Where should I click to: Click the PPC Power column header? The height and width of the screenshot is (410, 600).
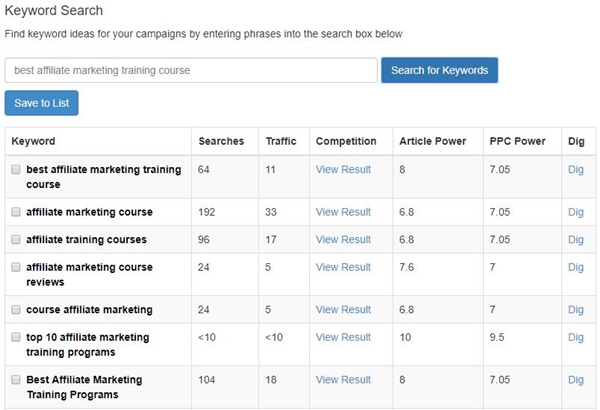pos(517,141)
